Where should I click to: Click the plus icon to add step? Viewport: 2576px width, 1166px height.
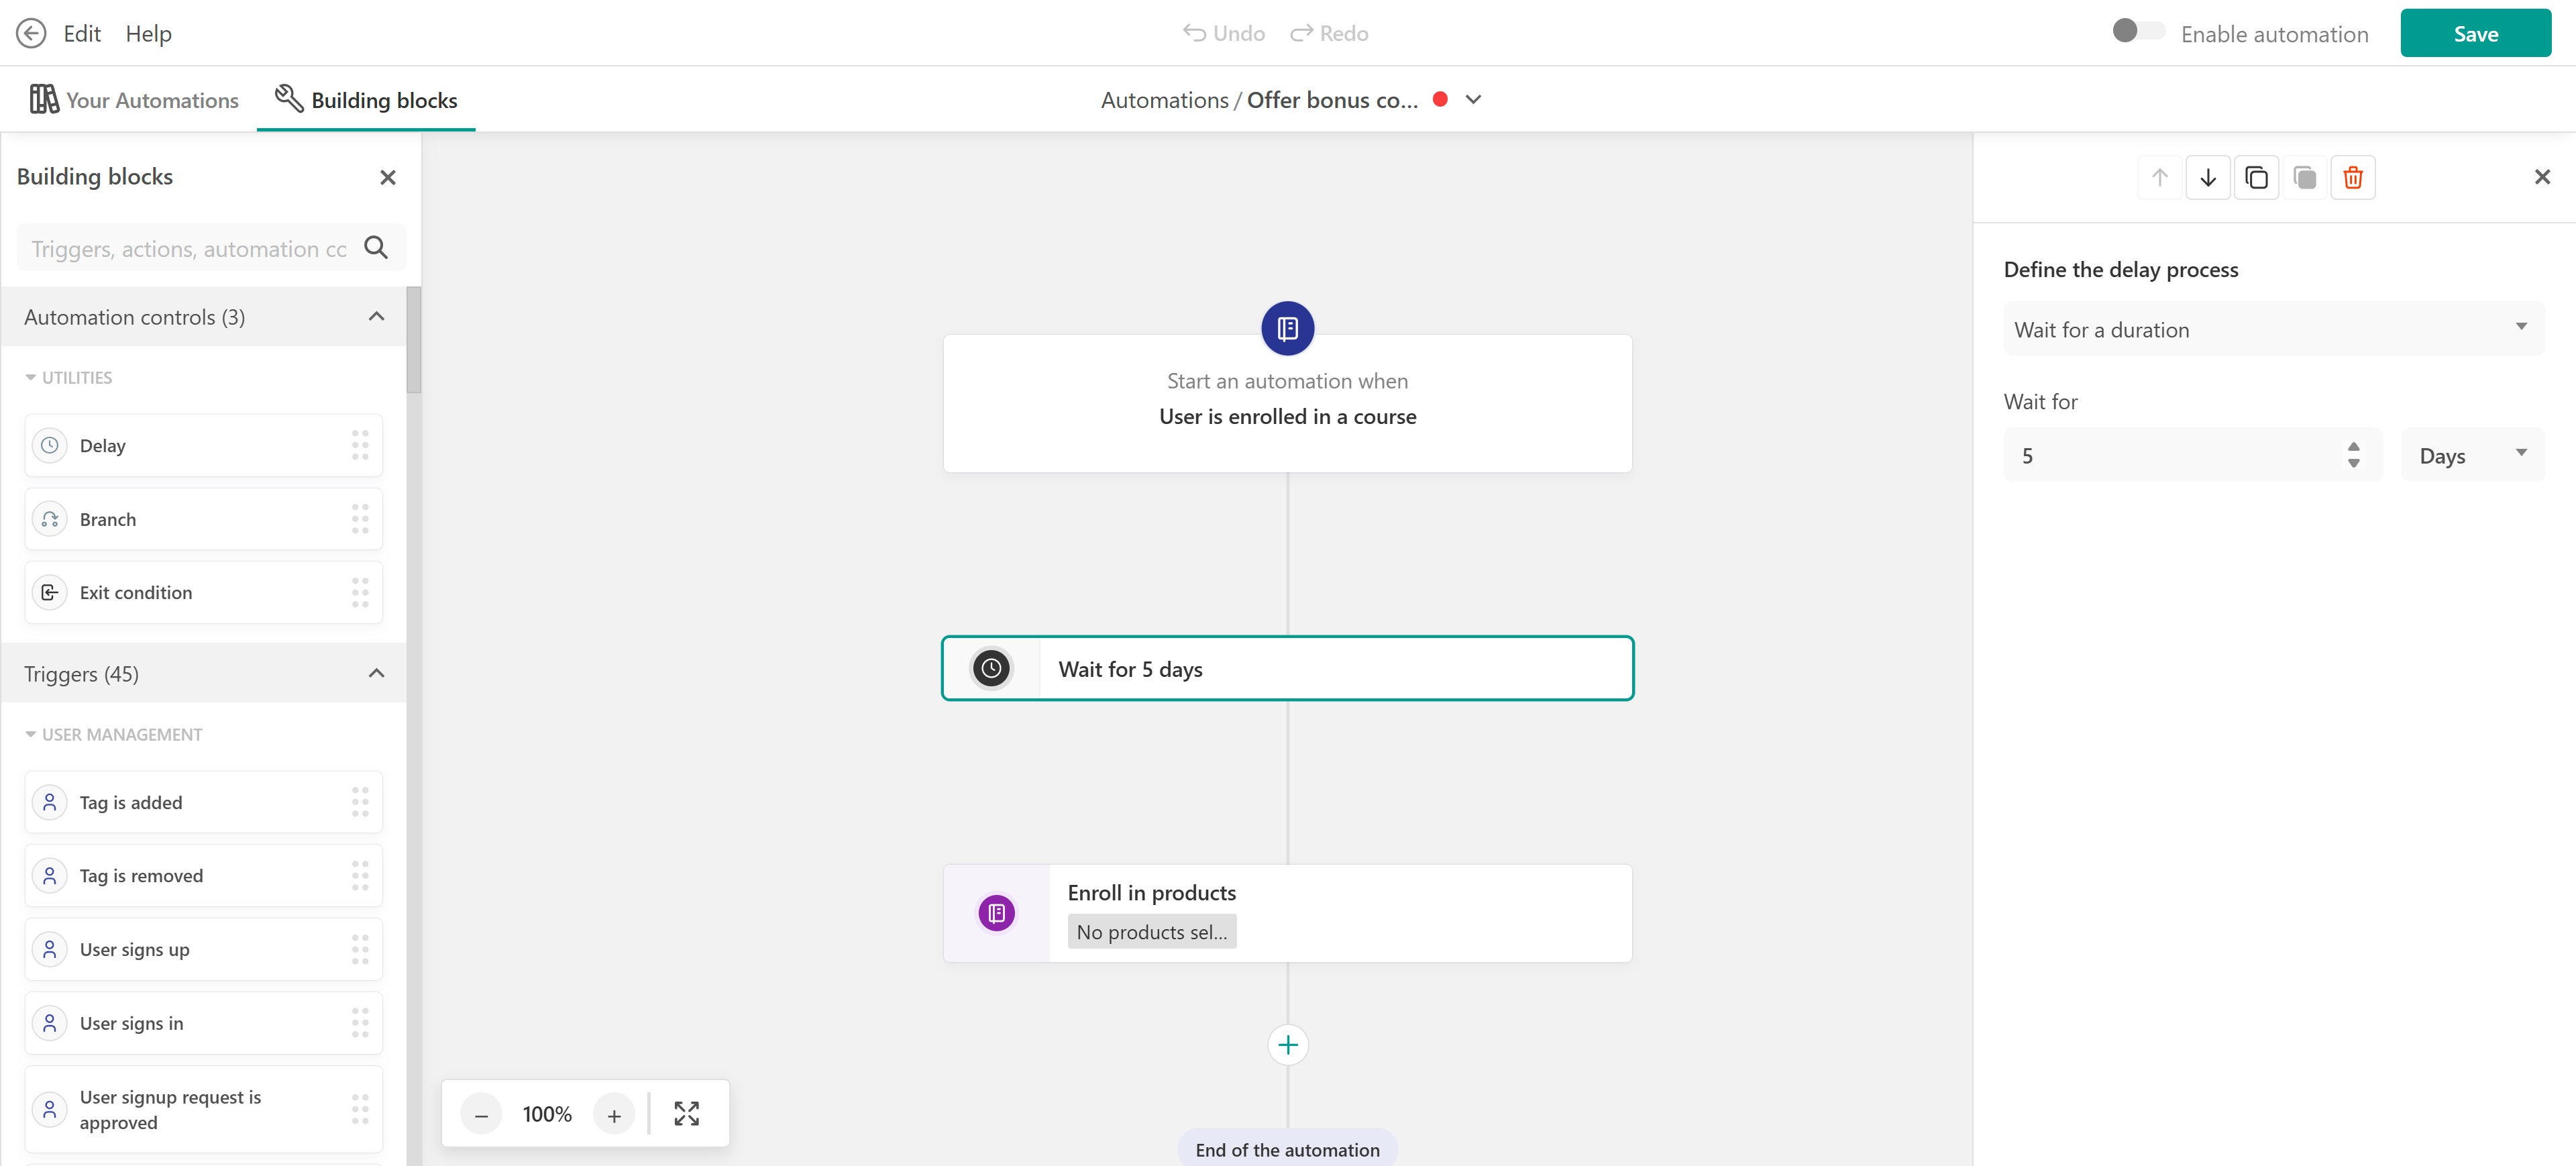coord(1287,1045)
